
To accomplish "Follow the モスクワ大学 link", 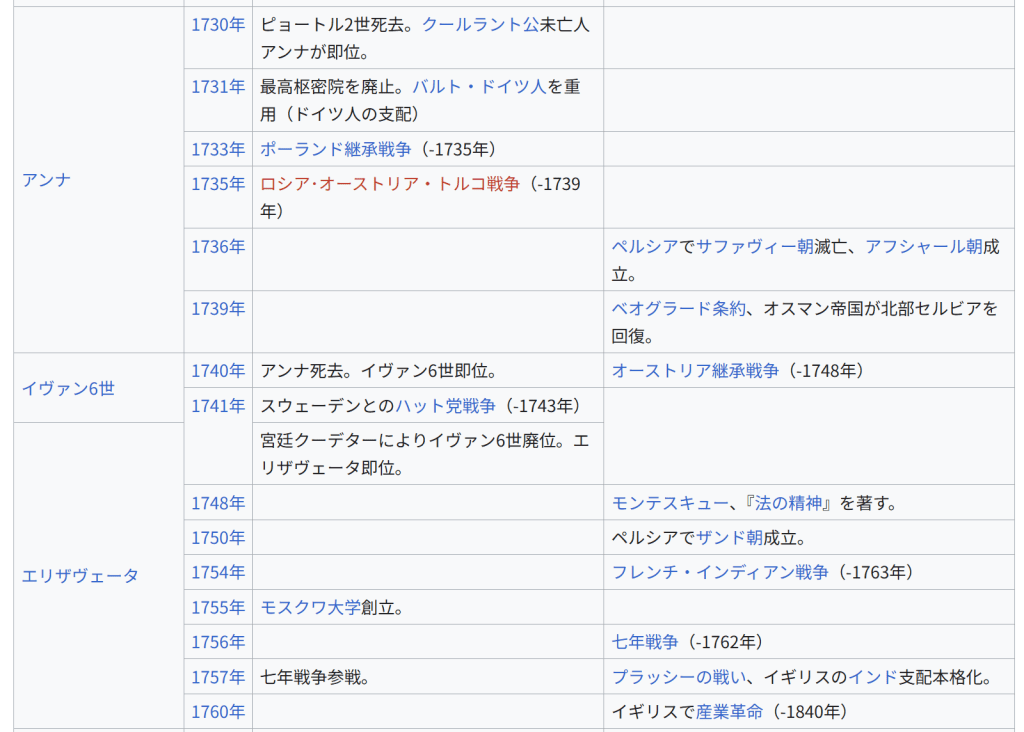I will [x=310, y=607].
